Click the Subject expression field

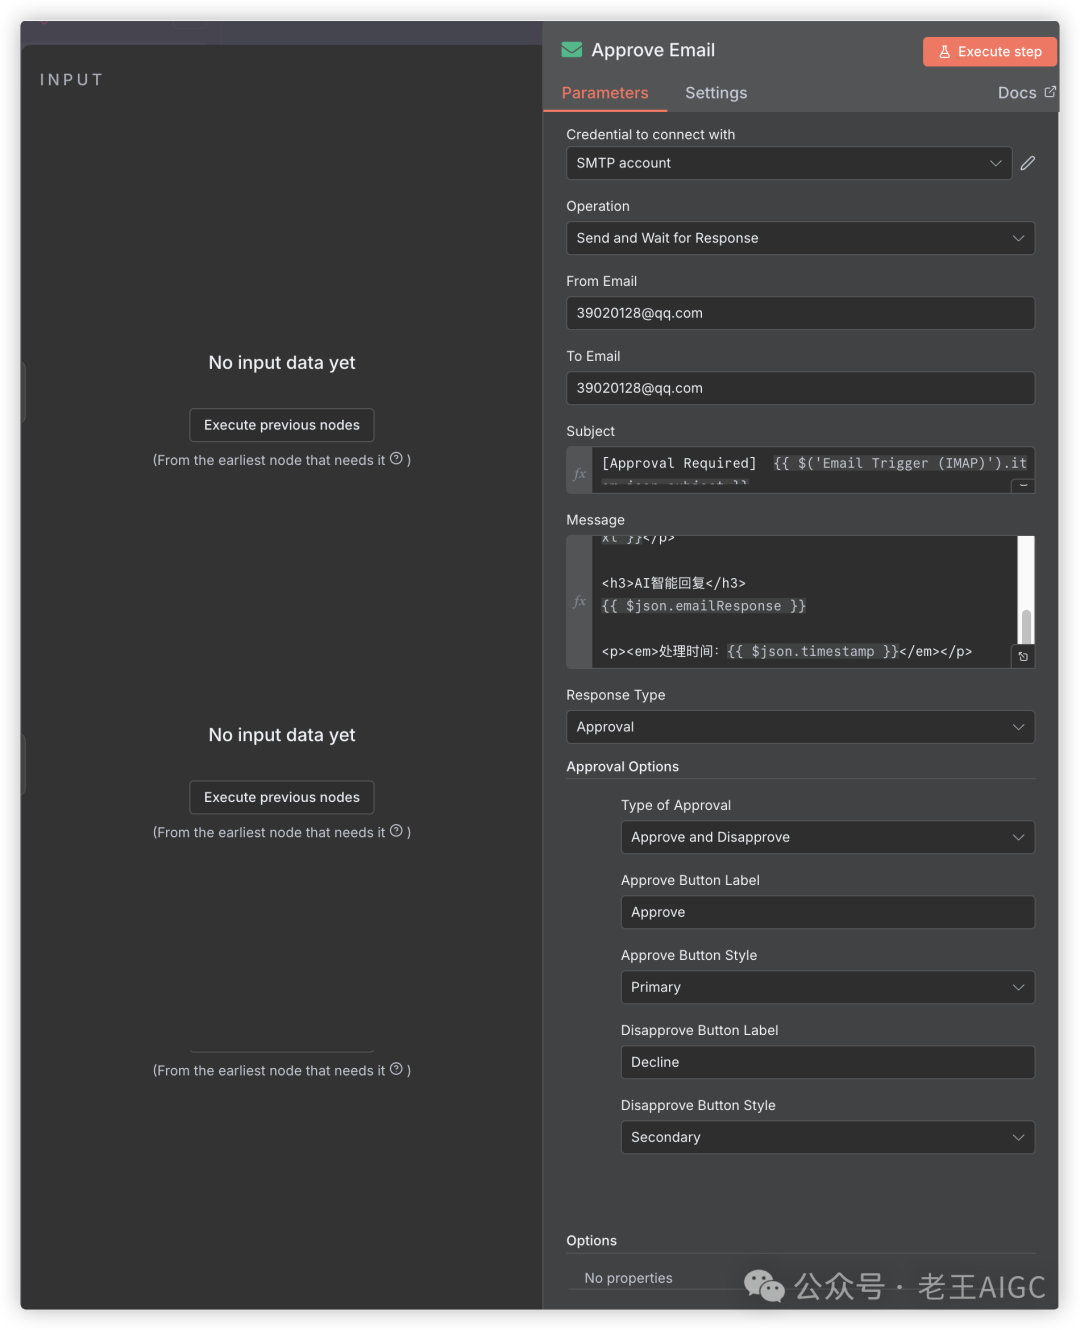[x=812, y=470]
